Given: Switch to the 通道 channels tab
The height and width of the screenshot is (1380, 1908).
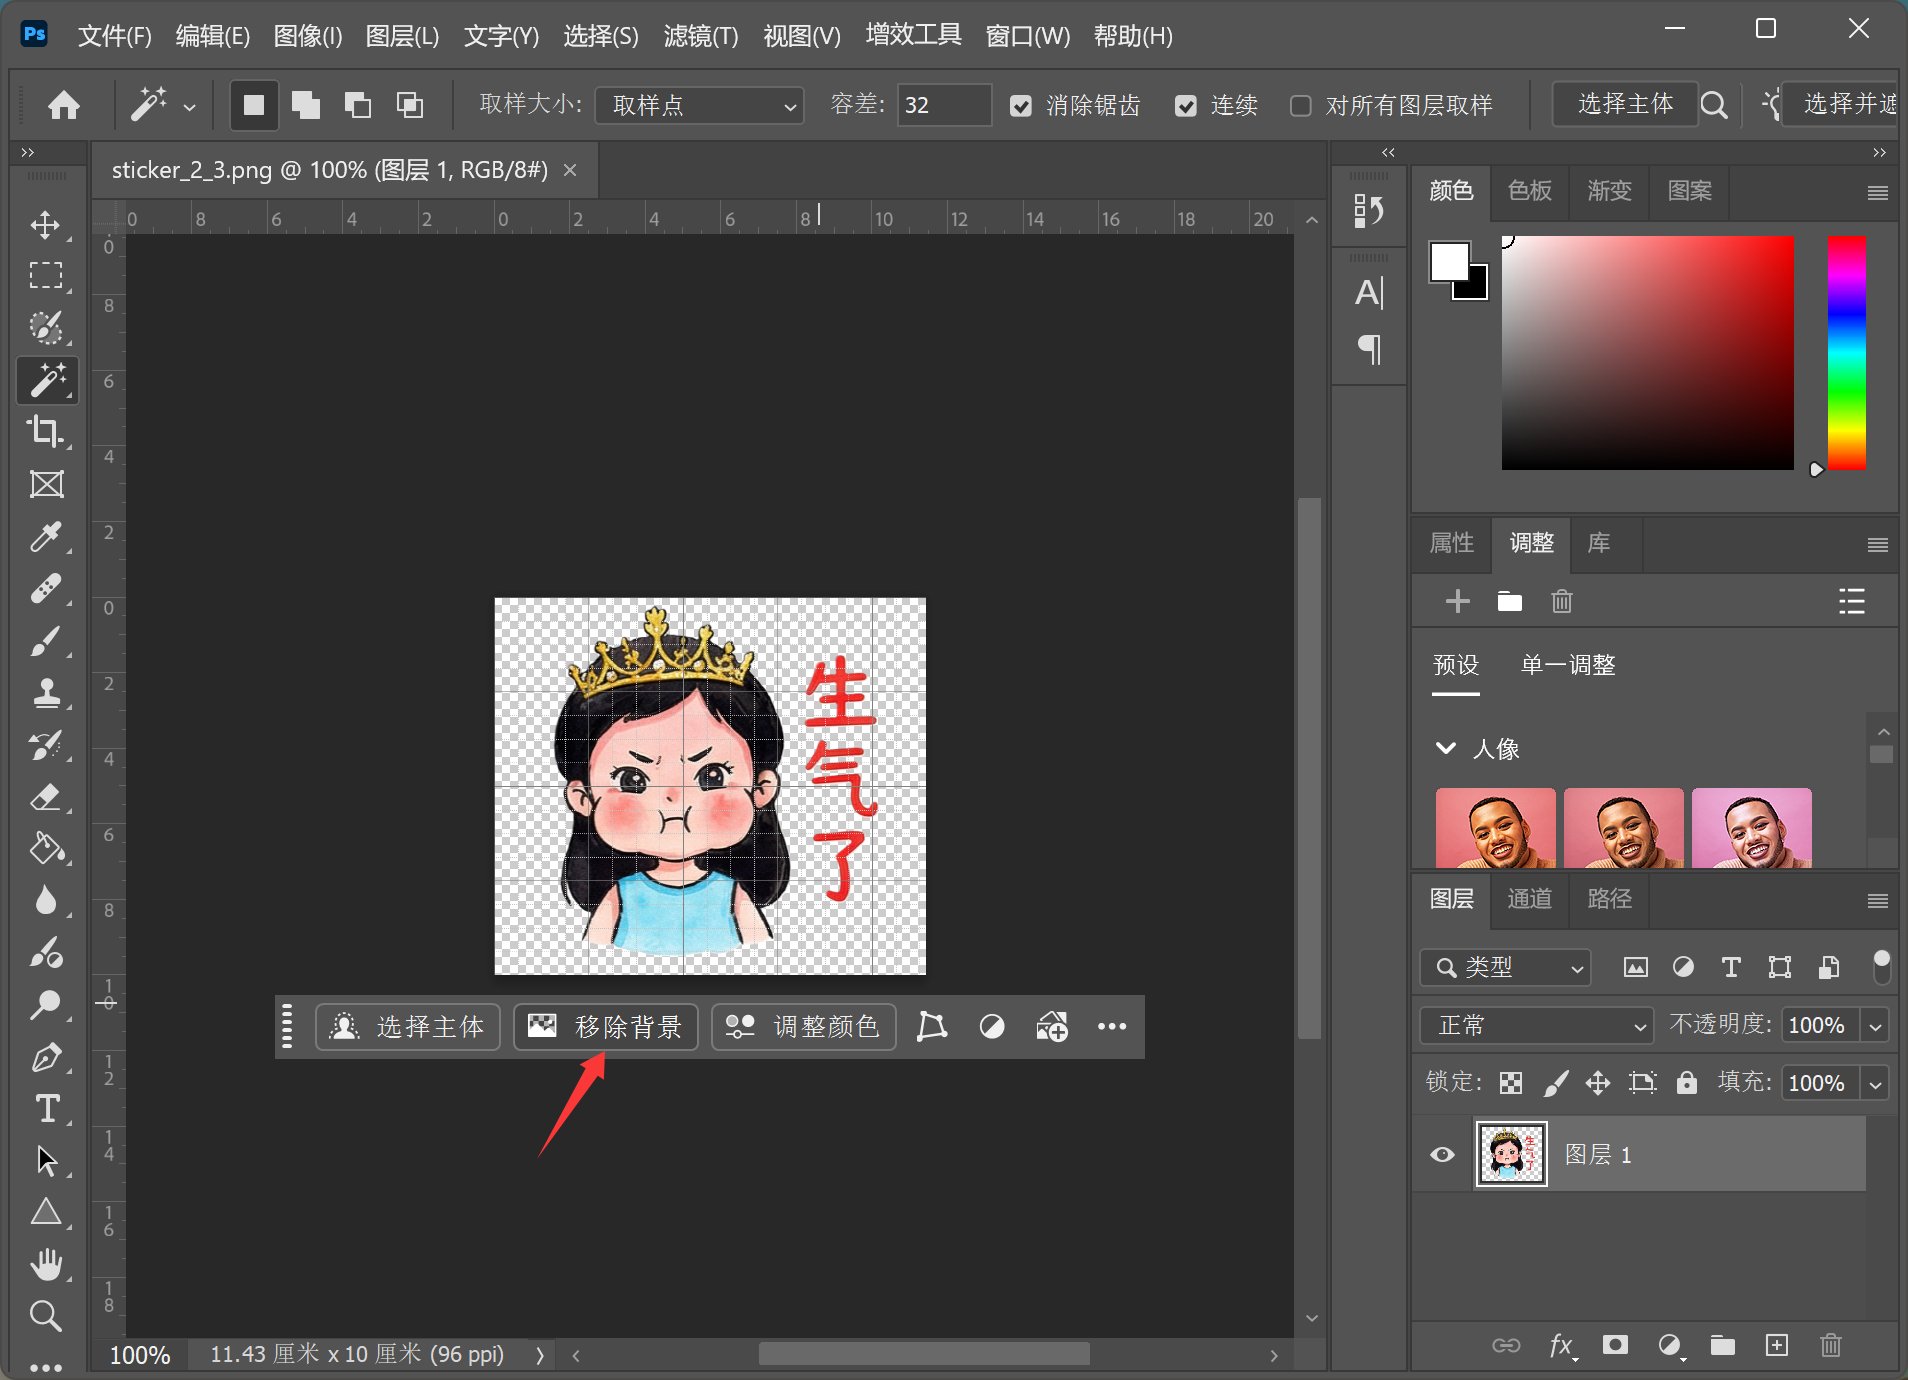Looking at the screenshot, I should click(1529, 899).
